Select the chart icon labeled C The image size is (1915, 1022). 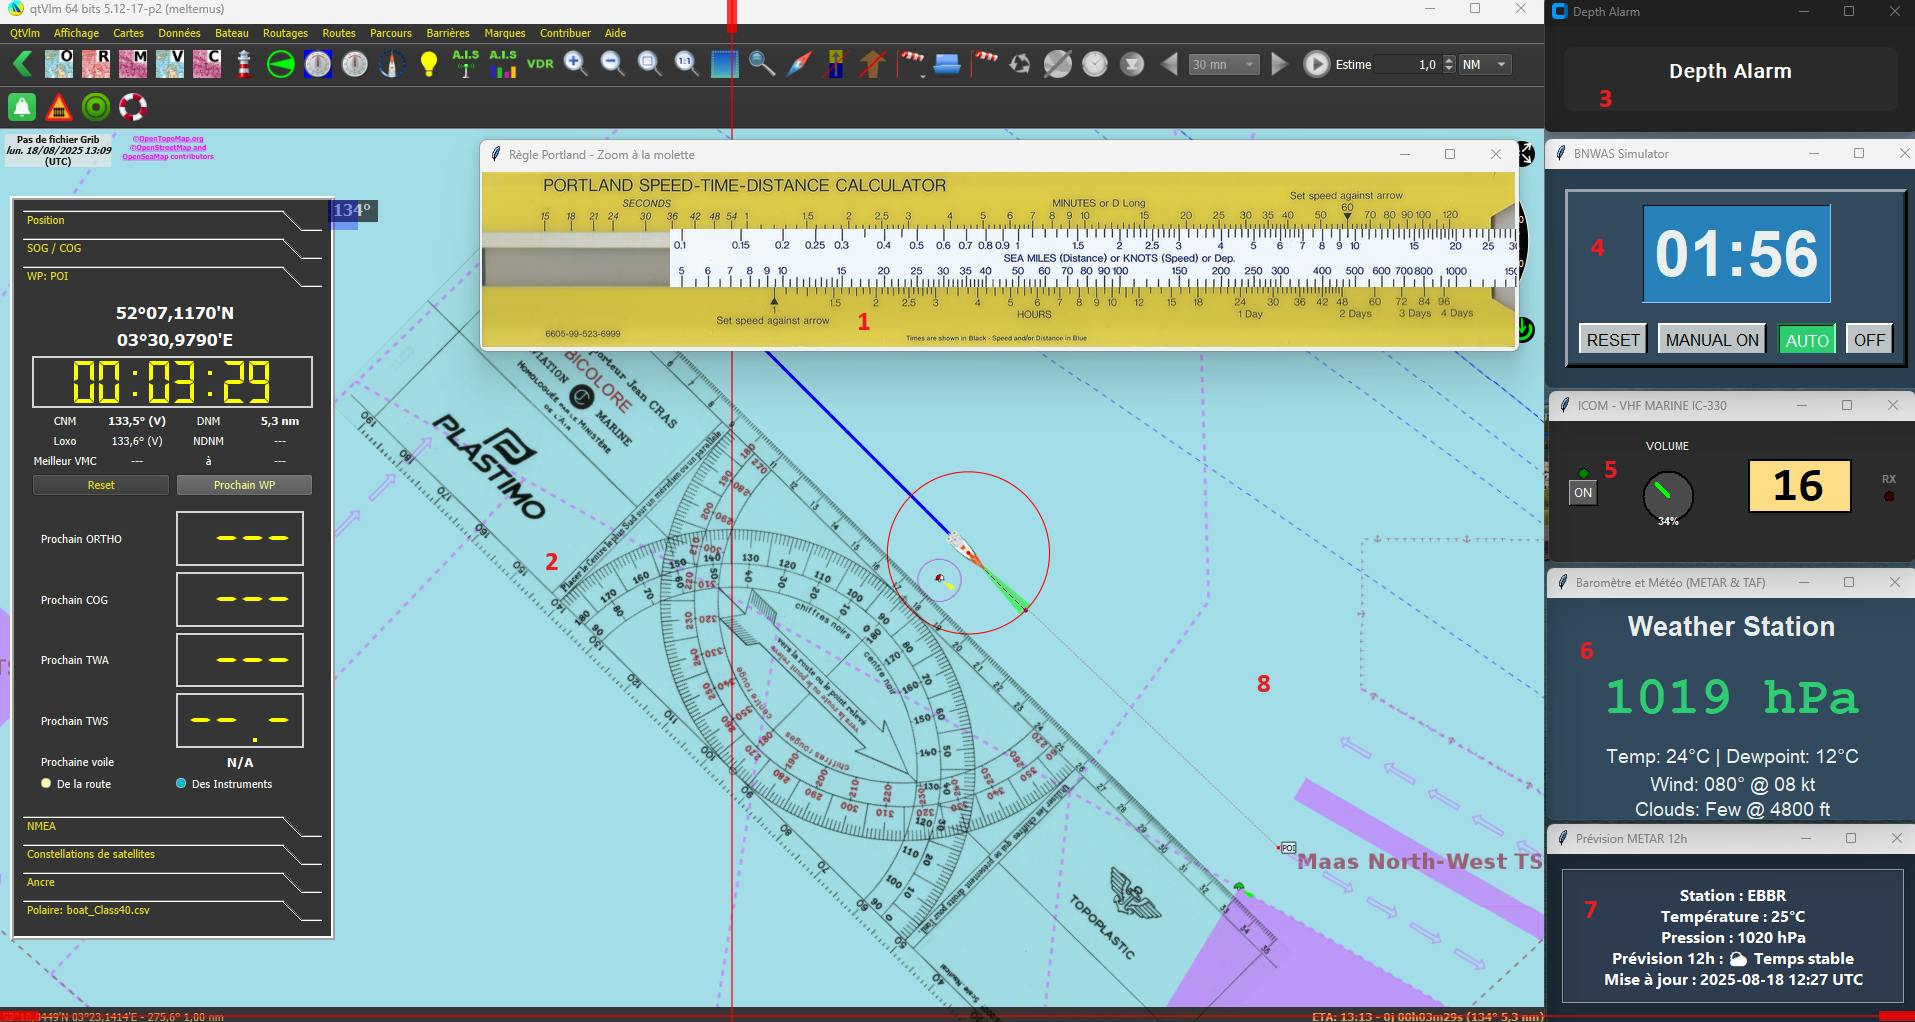[207, 64]
